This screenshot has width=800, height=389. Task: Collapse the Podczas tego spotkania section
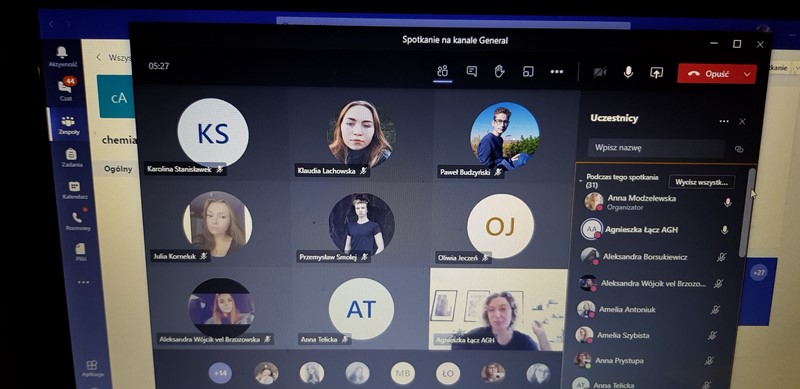(581, 181)
